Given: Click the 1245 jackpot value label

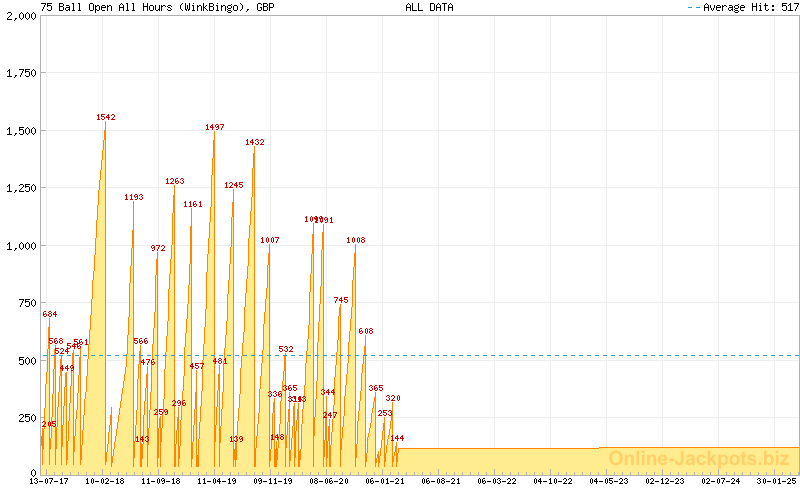Looking at the screenshot, I should 234,185.
